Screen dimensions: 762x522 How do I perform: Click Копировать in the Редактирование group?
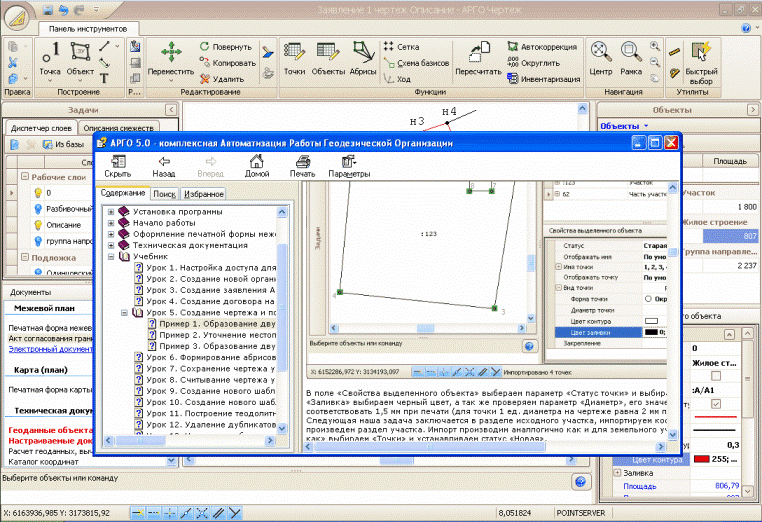tap(227, 63)
